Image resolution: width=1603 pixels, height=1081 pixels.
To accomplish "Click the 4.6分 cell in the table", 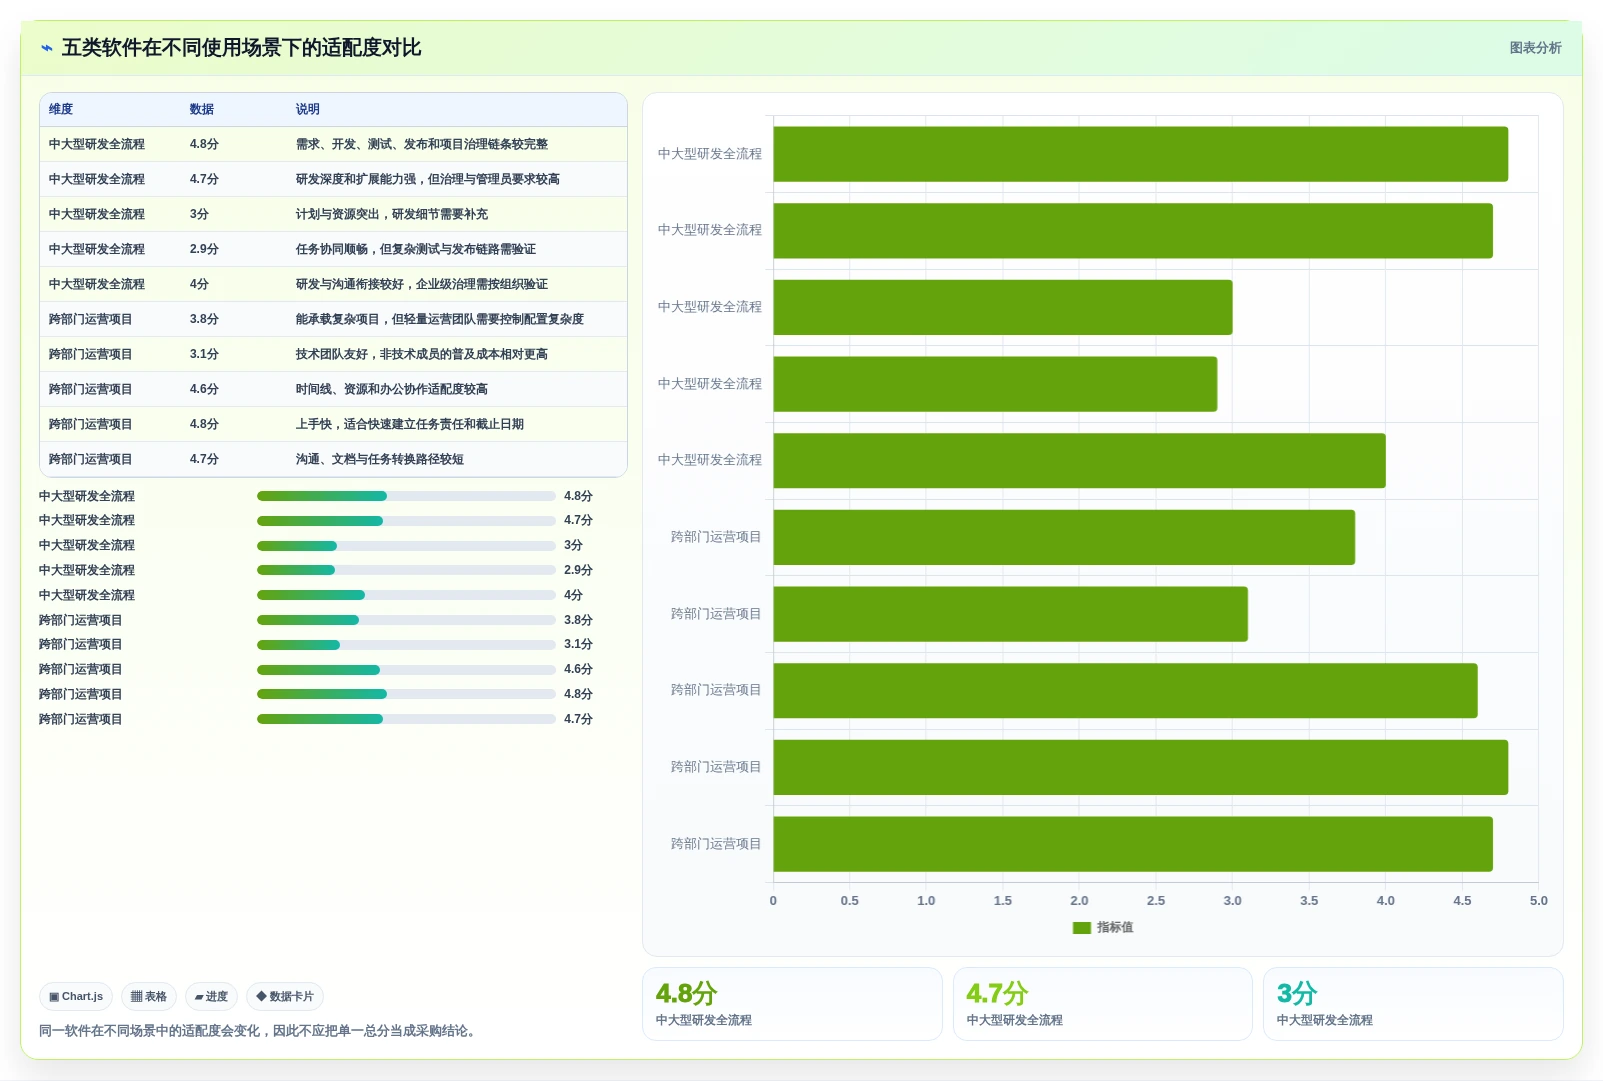I will [x=204, y=389].
